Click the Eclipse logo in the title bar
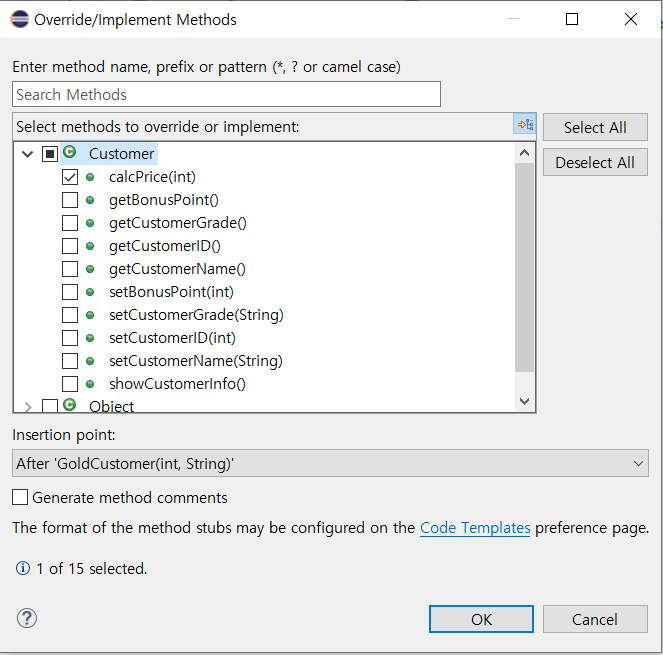The image size is (663, 655). point(19,19)
